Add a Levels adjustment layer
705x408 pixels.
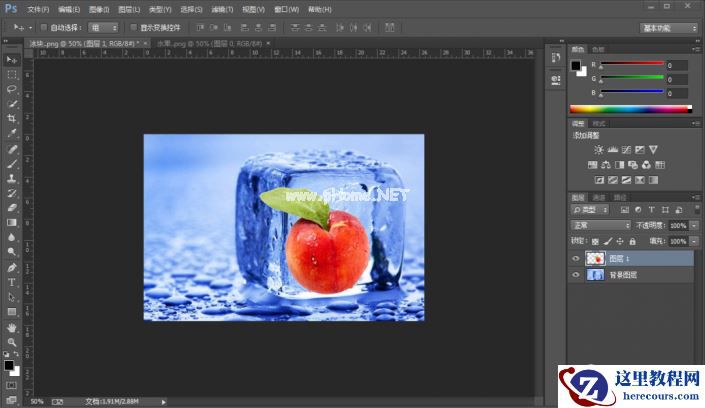pos(612,150)
